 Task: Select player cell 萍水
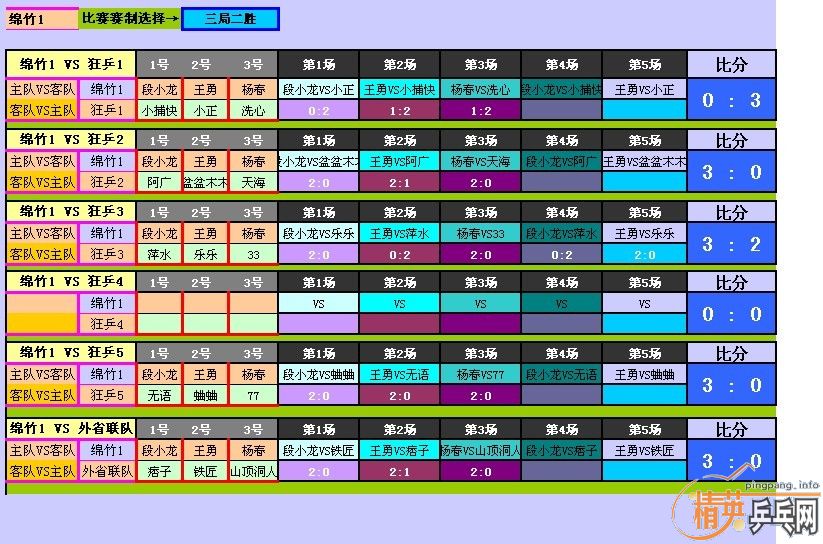160,254
